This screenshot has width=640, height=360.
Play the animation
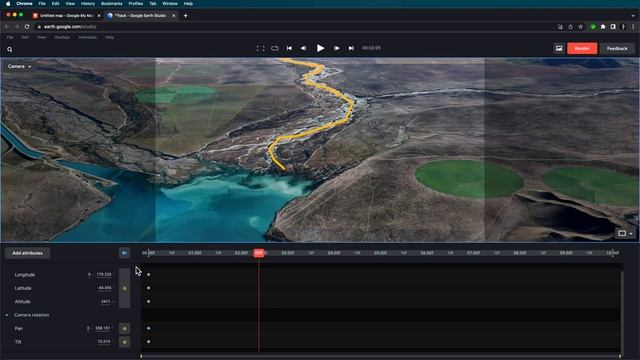[320, 48]
